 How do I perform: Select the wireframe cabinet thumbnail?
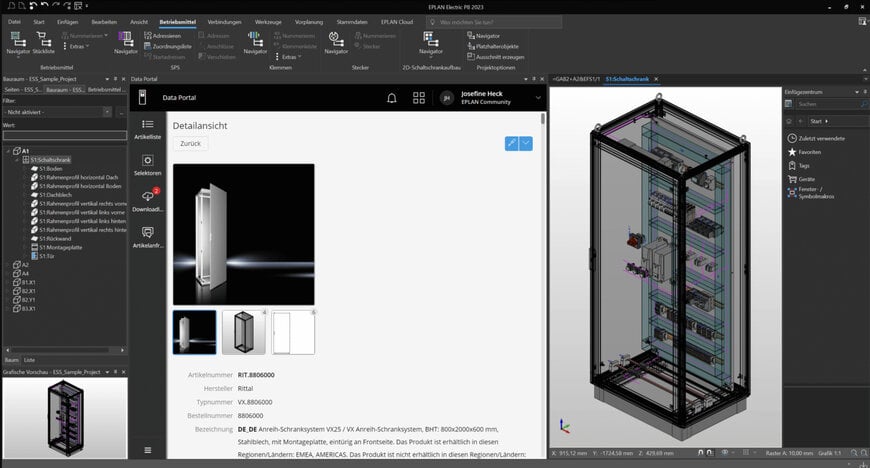pyautogui.click(x=244, y=332)
